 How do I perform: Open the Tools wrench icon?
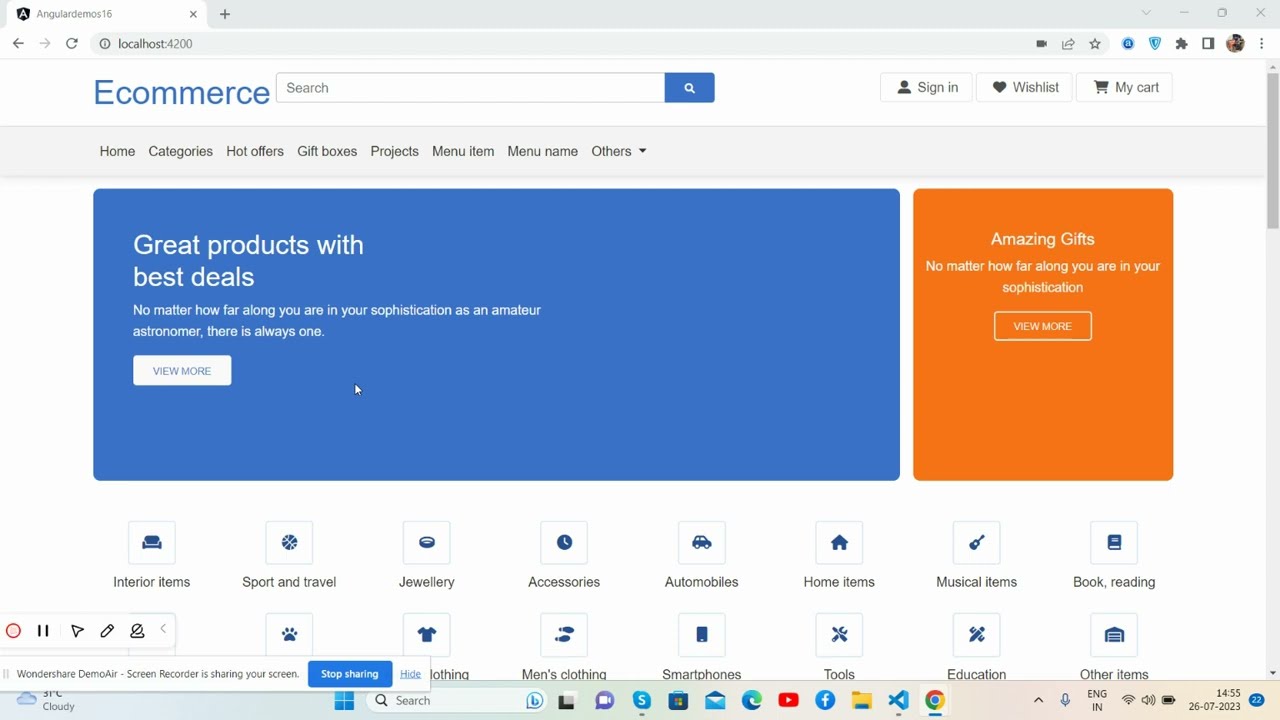[x=839, y=635]
